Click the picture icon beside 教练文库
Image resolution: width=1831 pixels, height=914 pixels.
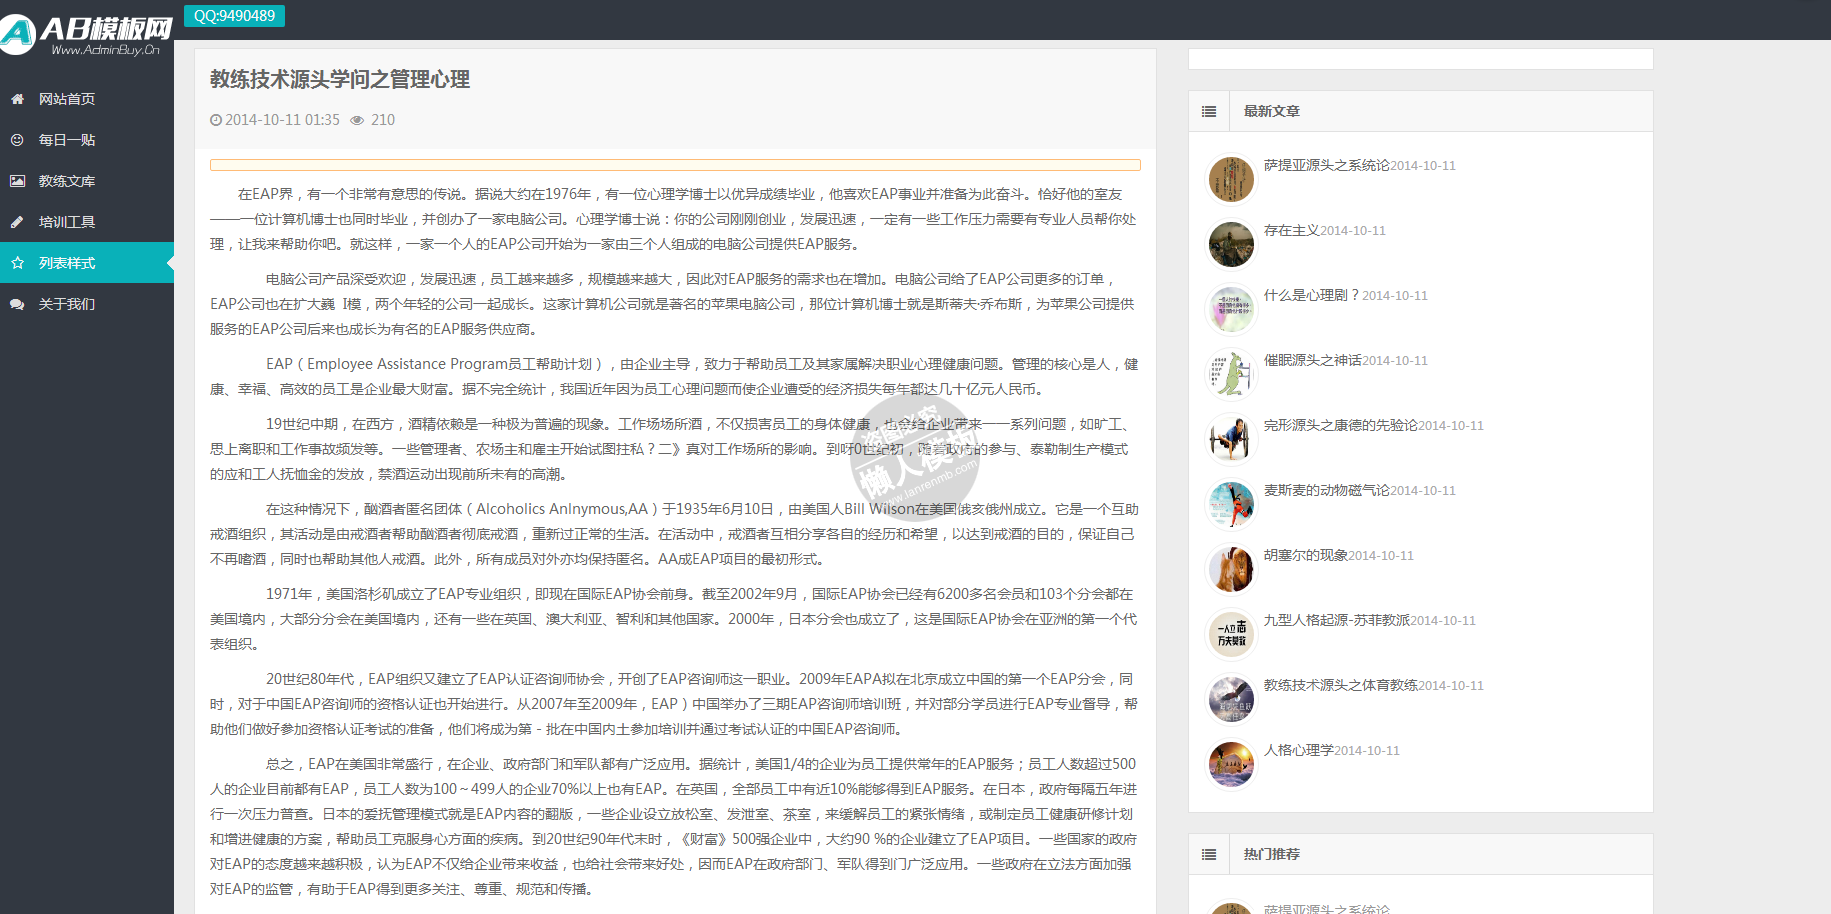pyautogui.click(x=17, y=181)
